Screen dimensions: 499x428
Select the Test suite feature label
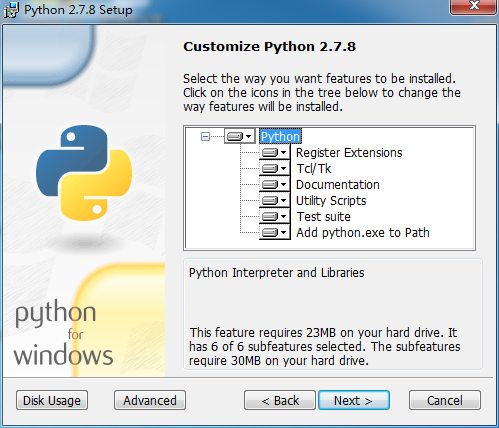coord(323,217)
